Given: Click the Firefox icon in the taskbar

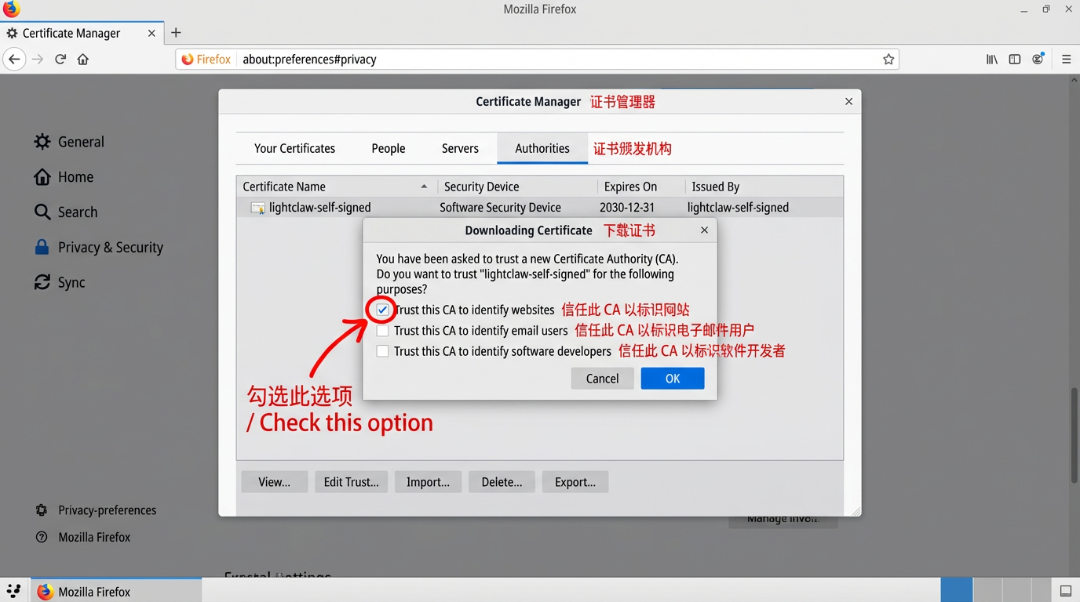Looking at the screenshot, I should pyautogui.click(x=45, y=592).
